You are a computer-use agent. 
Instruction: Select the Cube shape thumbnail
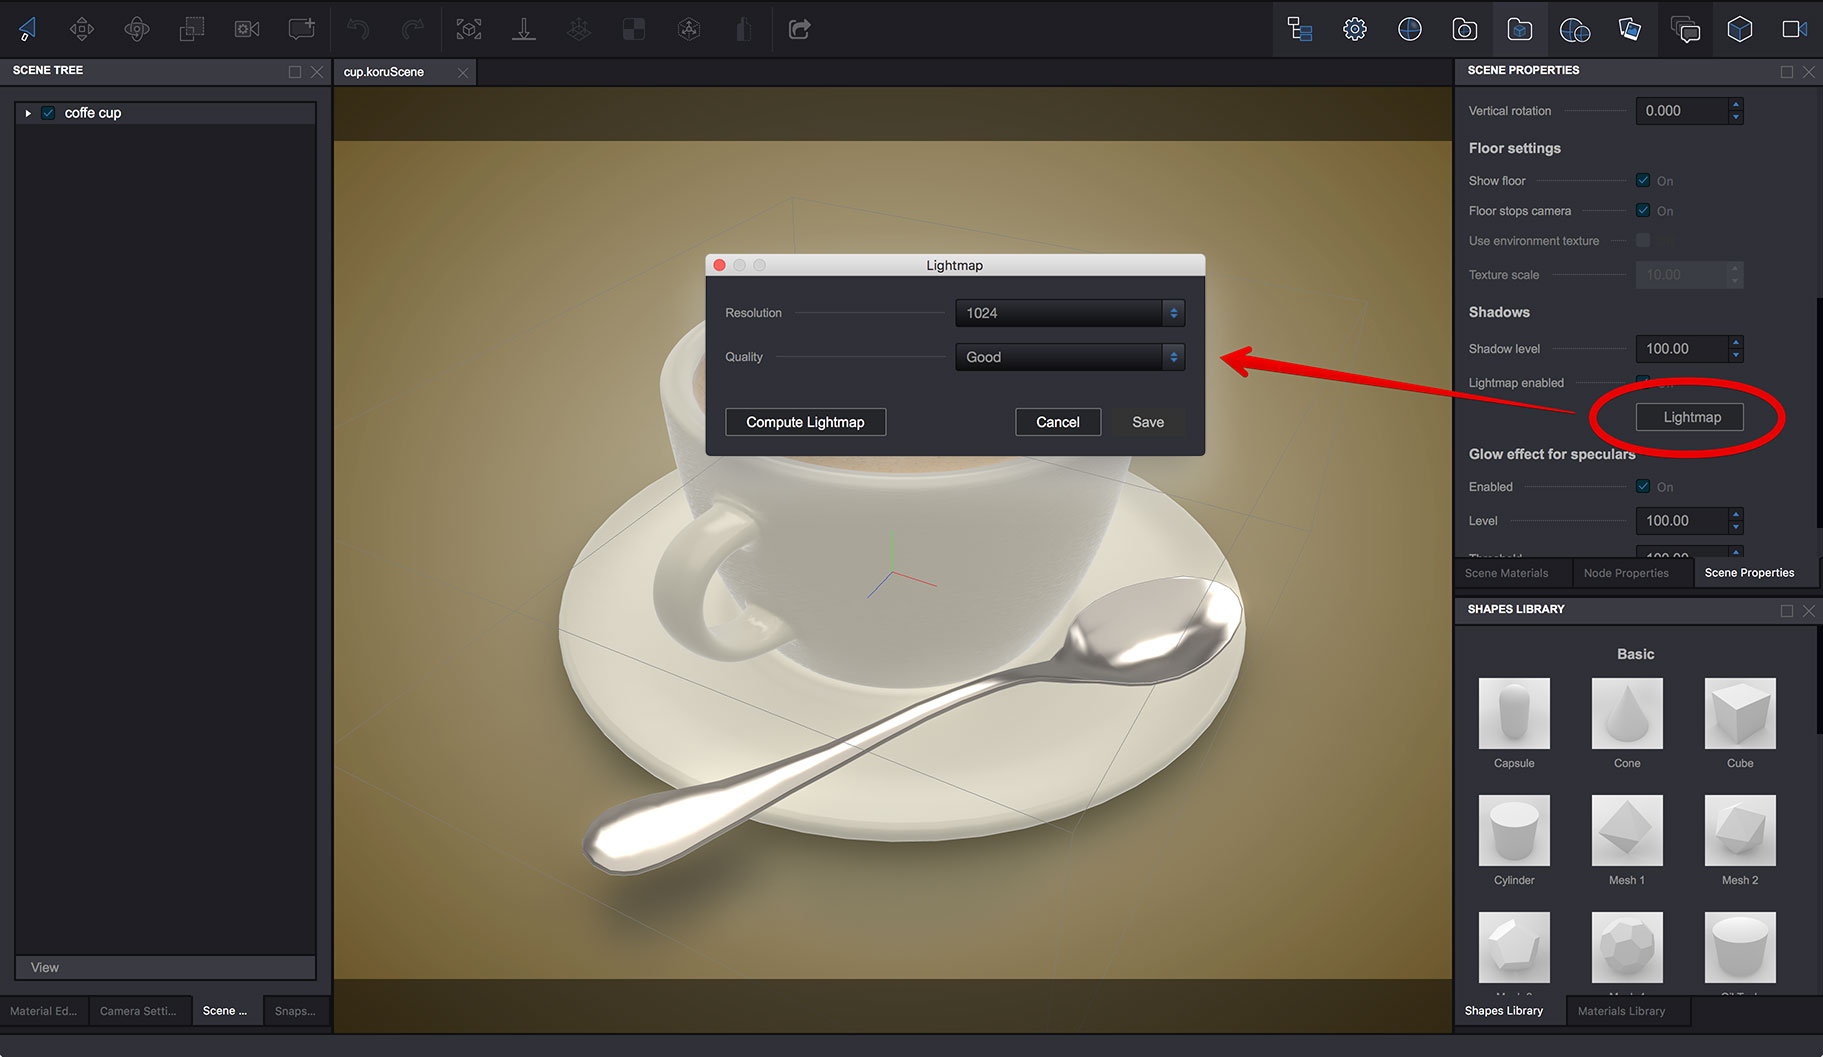tap(1739, 714)
